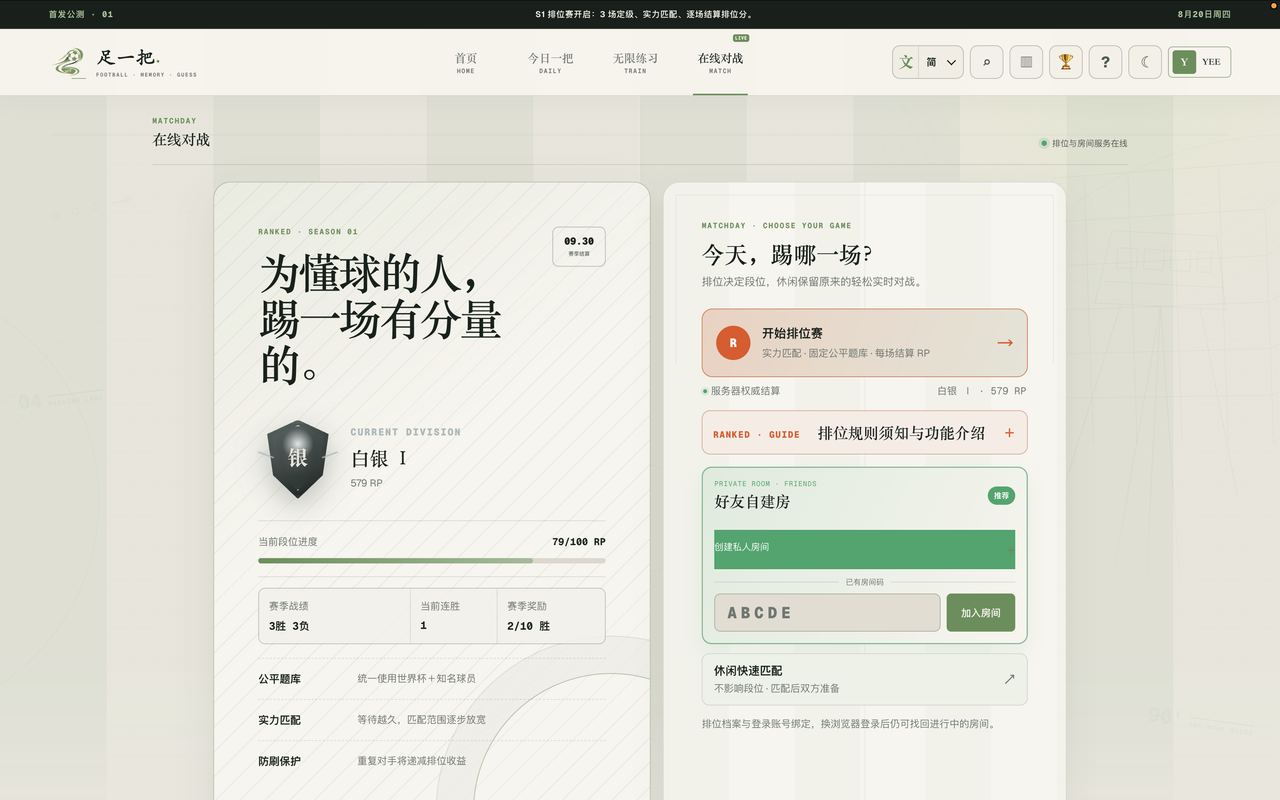The image size is (1280, 800).
Task: Click the orange R badge on 开始排位赛
Action: (x=733, y=342)
